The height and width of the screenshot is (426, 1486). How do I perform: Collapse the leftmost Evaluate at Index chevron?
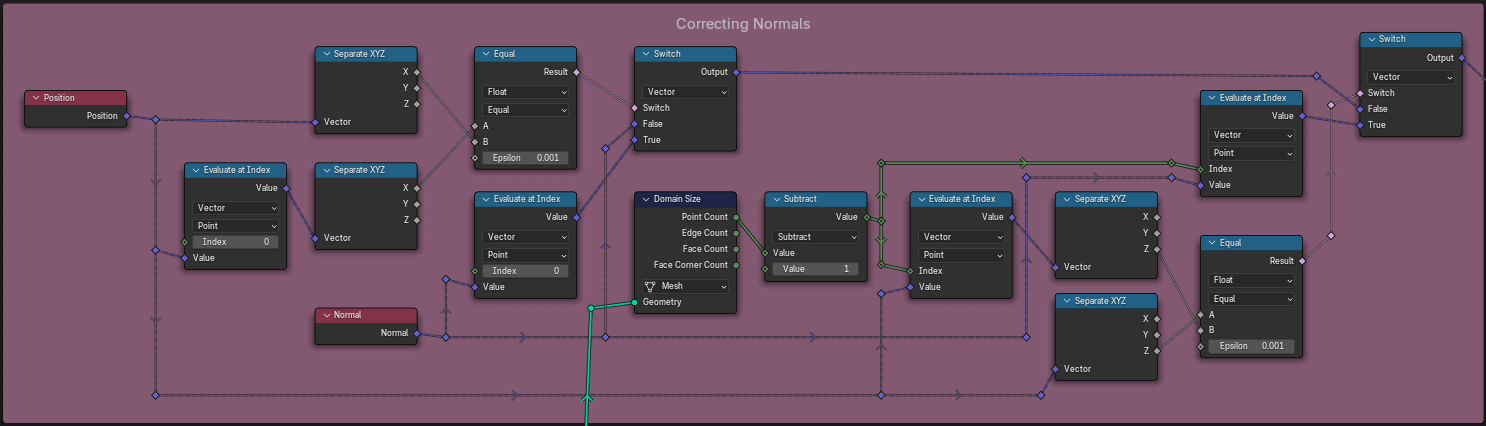coord(196,170)
